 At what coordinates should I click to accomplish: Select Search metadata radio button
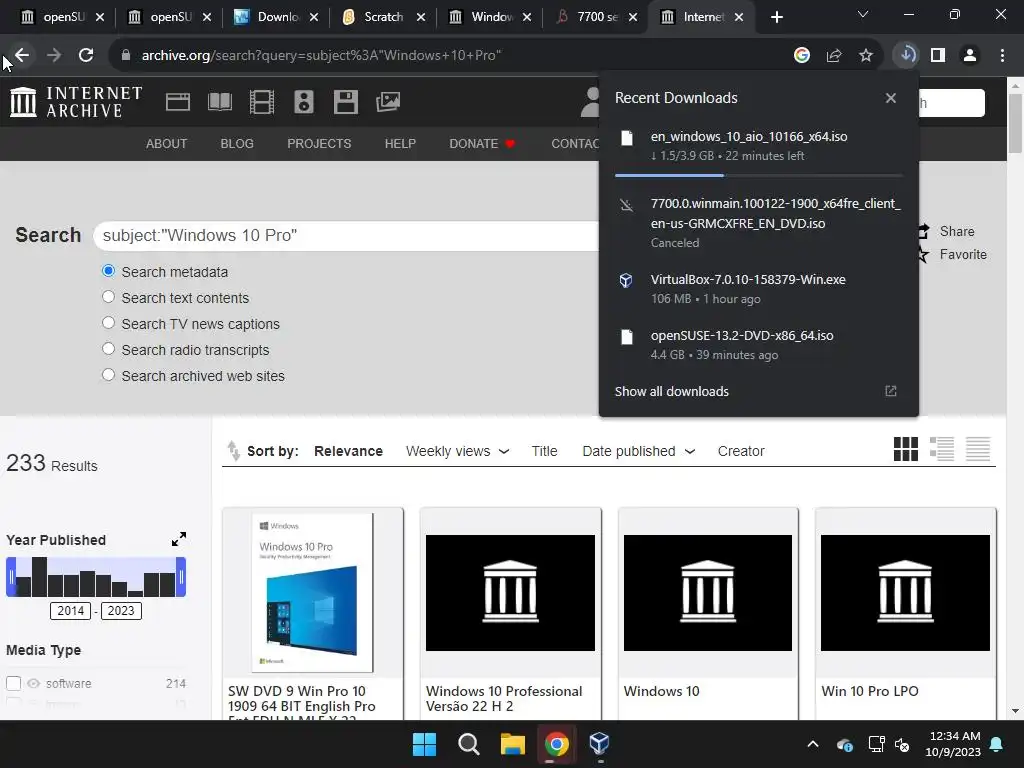coord(108,271)
